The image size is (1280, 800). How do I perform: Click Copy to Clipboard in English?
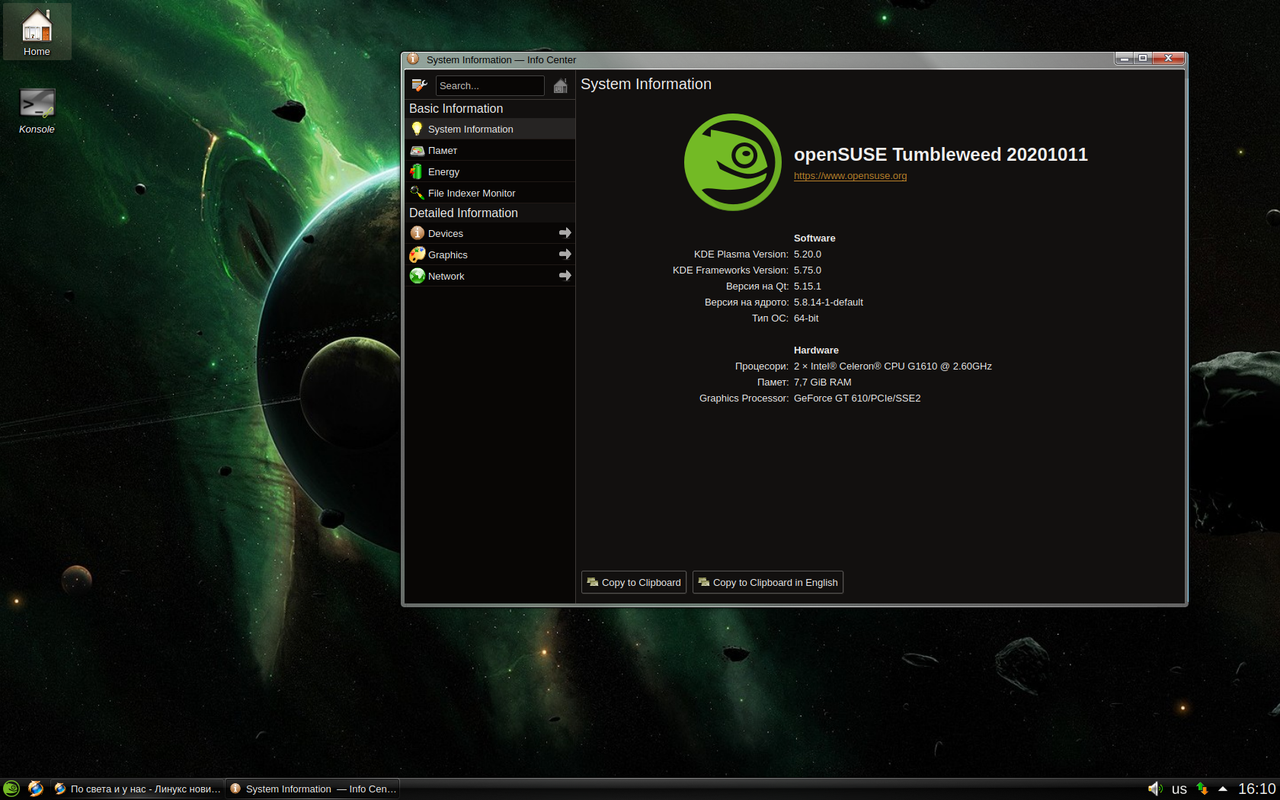click(x=768, y=582)
